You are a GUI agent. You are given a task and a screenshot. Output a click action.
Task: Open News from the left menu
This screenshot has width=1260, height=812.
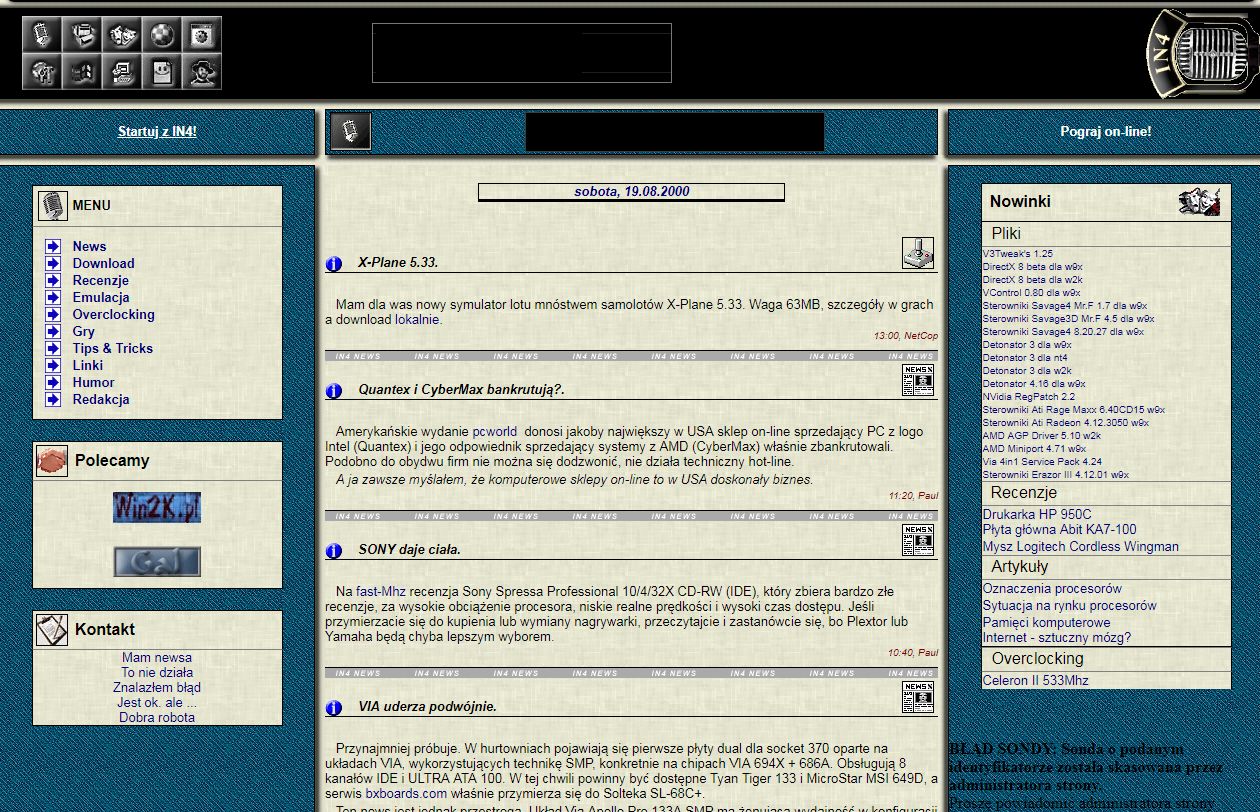coord(89,247)
